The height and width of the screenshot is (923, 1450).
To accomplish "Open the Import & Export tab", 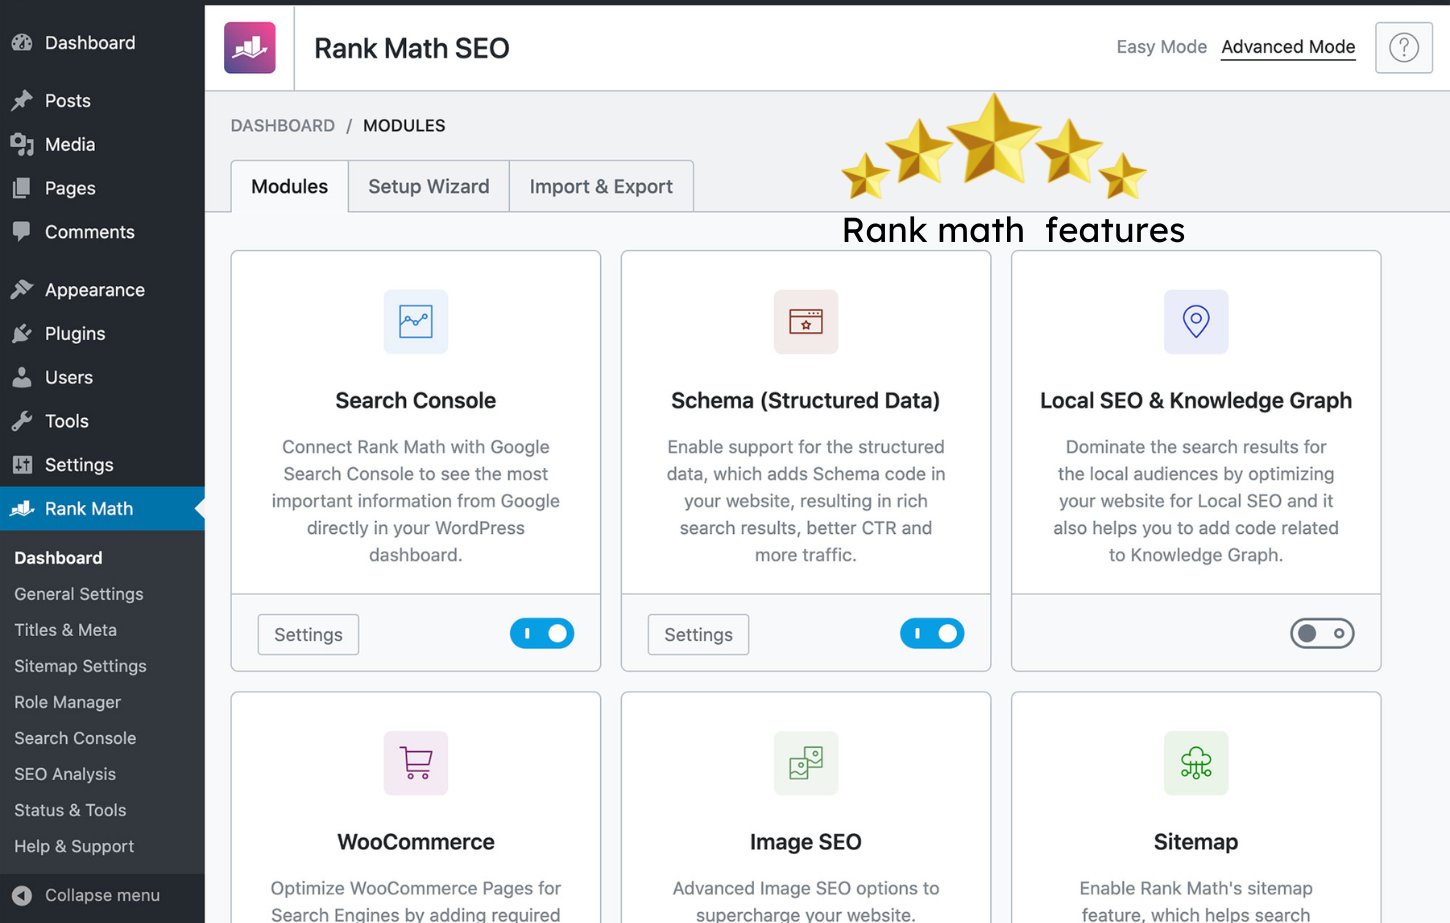I will click(x=601, y=186).
